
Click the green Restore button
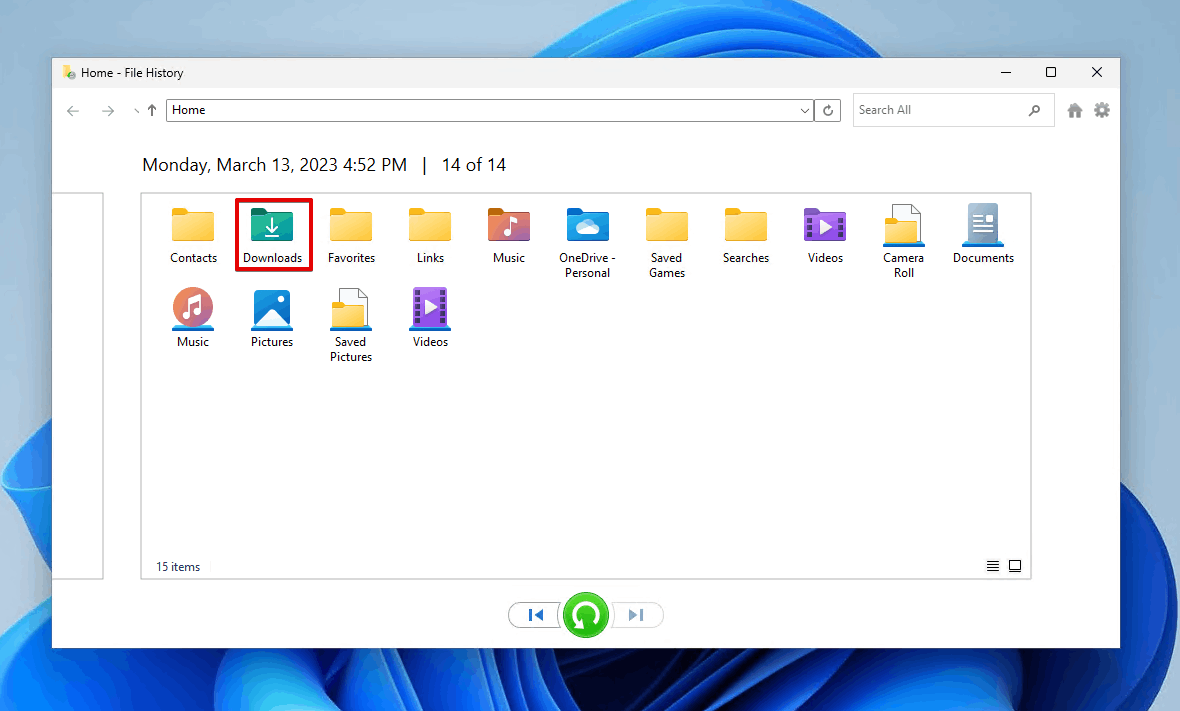[585, 615]
